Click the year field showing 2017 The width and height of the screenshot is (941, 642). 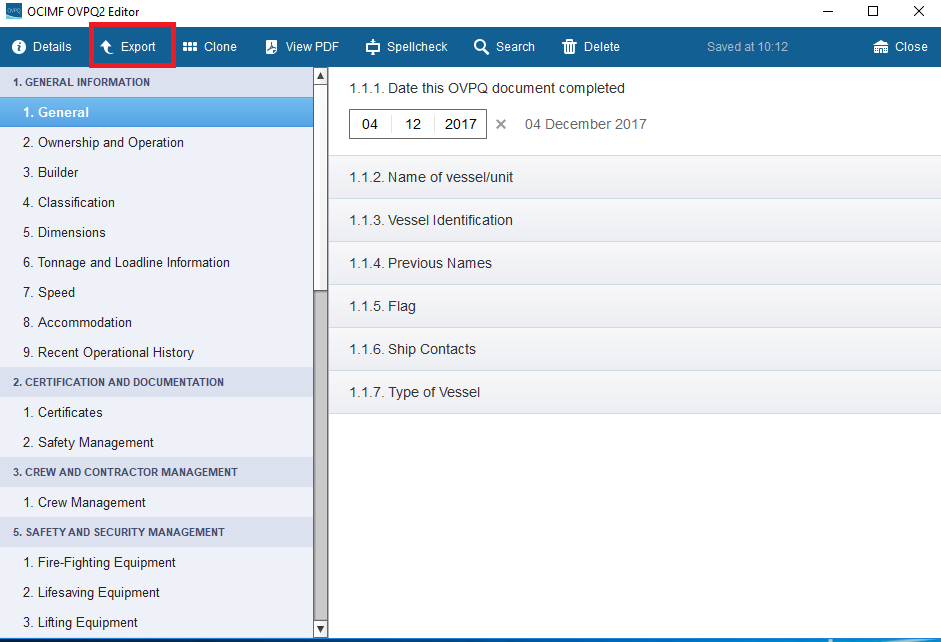pyautogui.click(x=460, y=124)
